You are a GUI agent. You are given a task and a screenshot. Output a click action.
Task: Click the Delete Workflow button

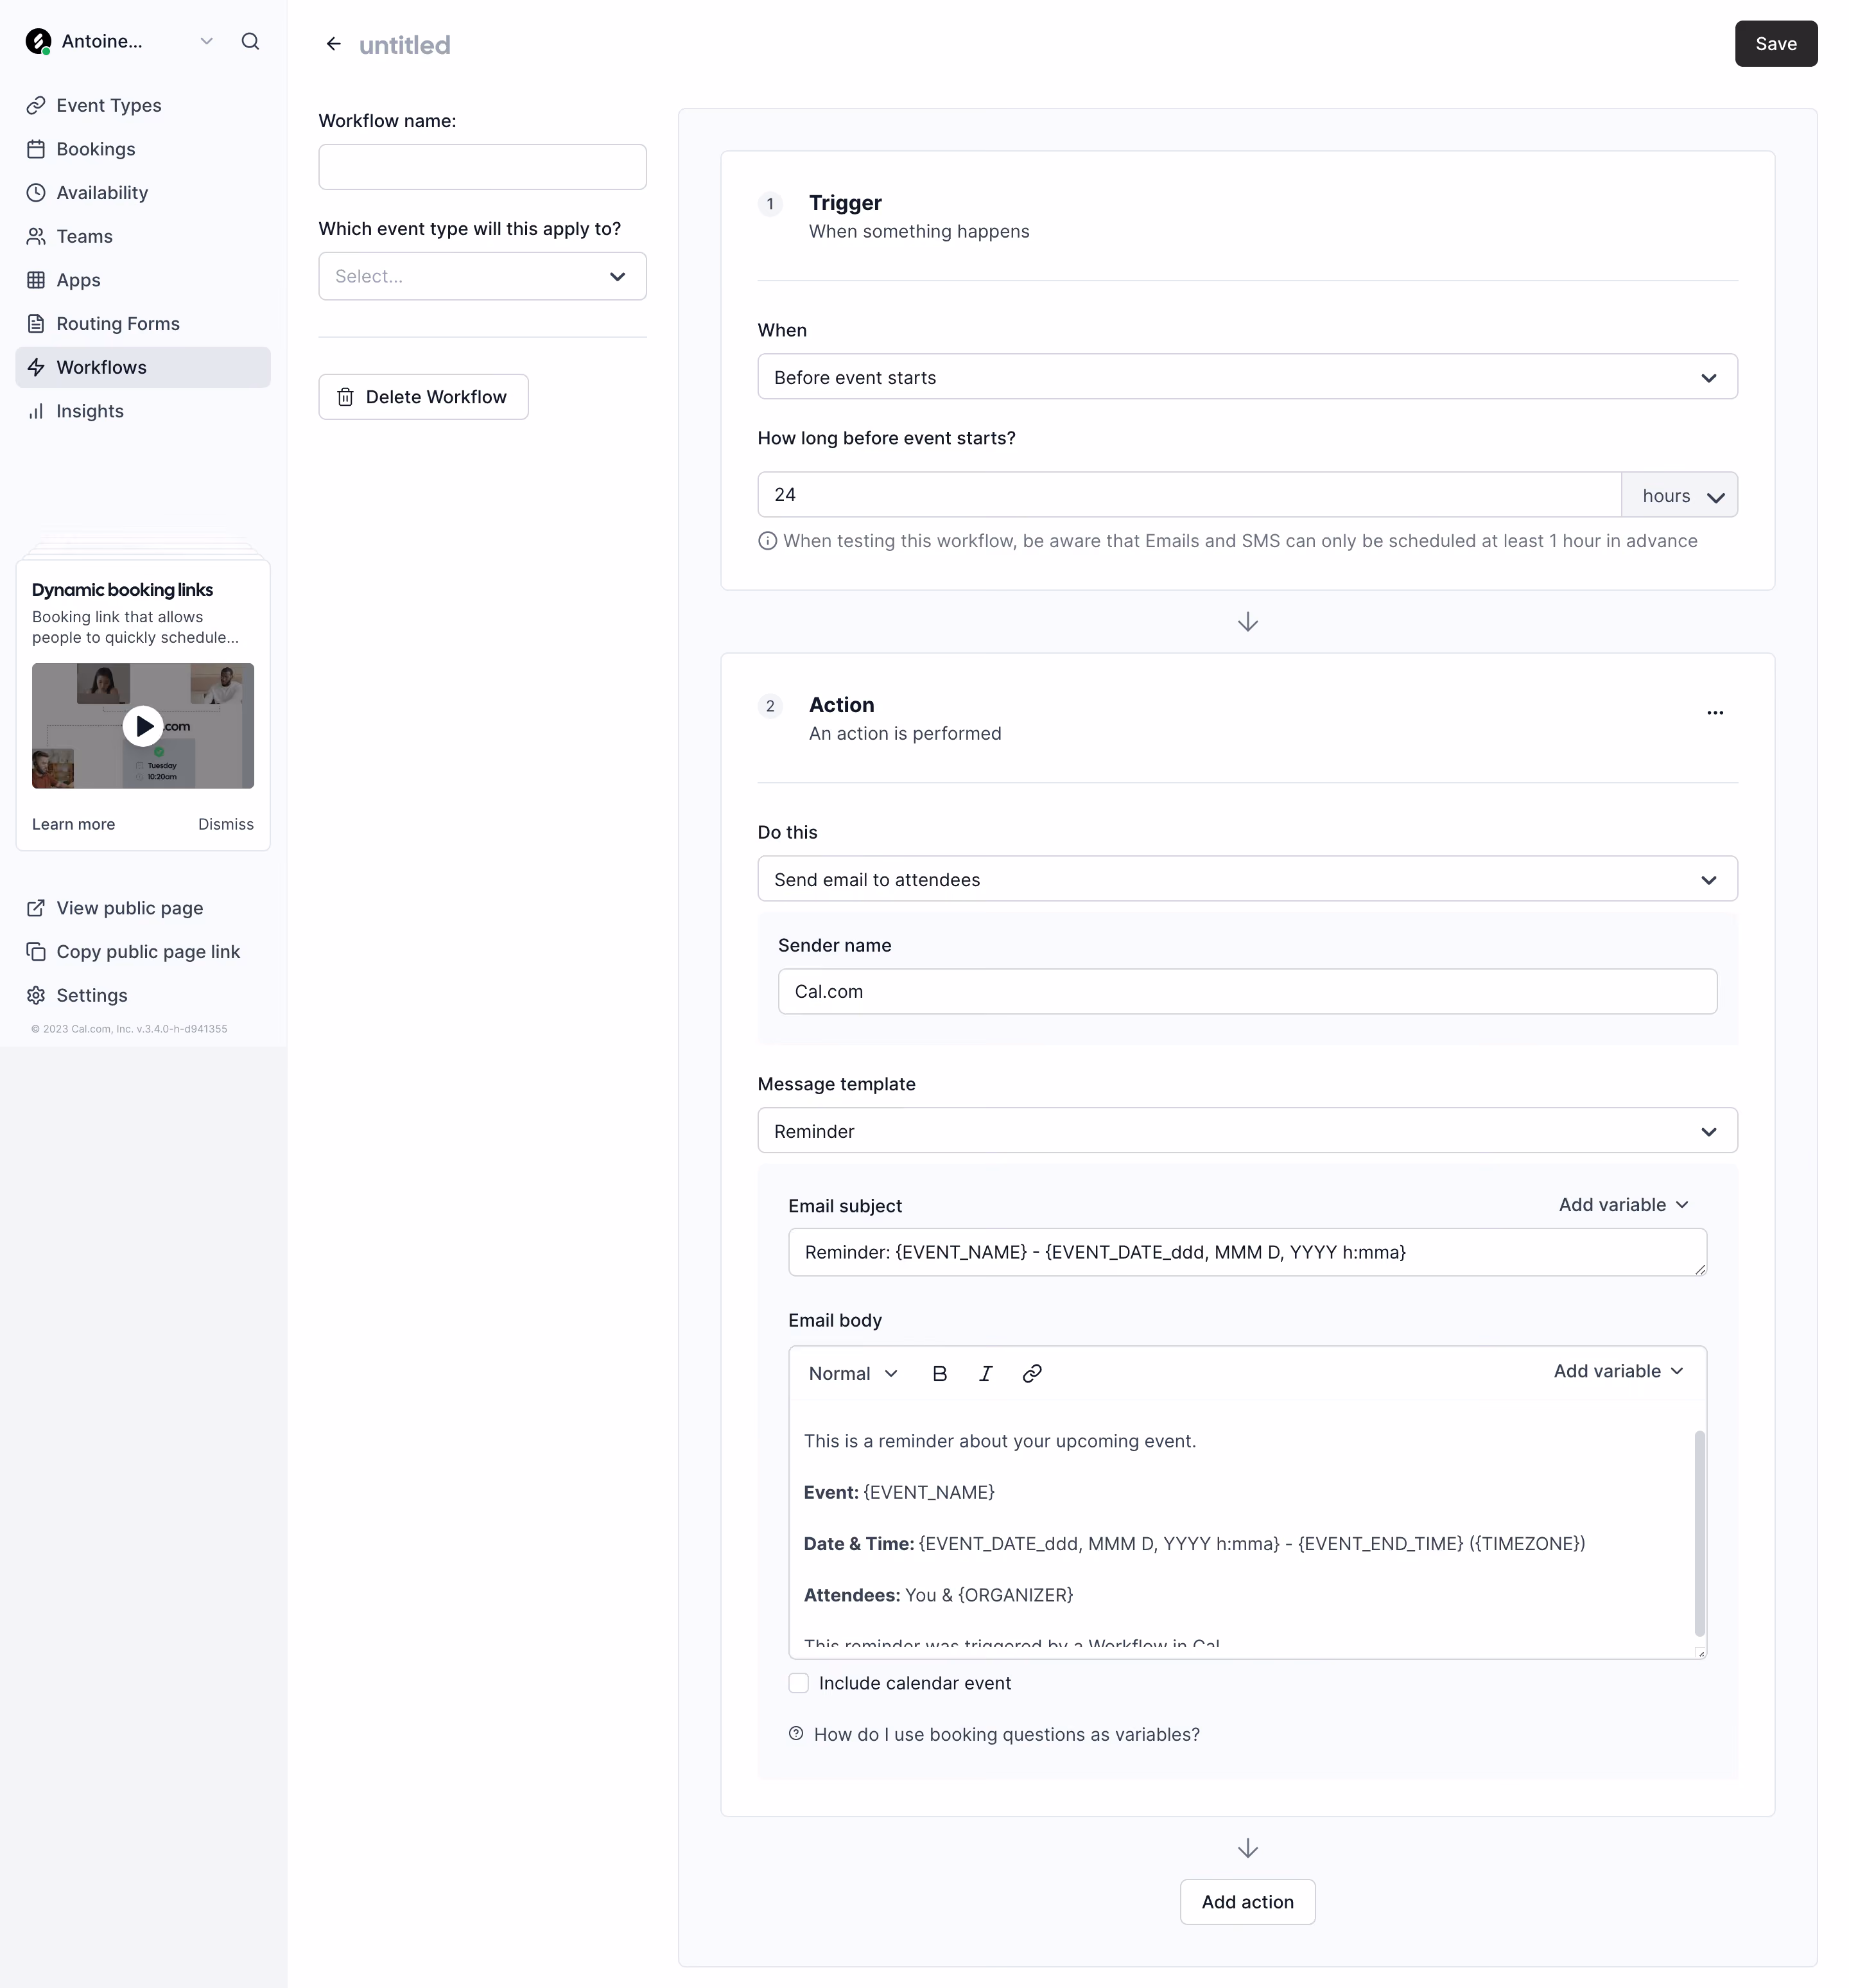(423, 397)
